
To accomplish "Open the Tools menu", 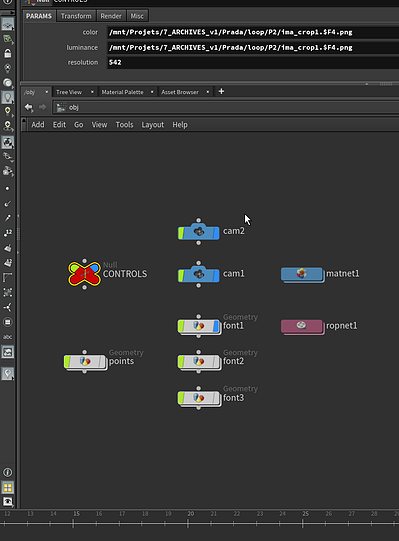I will click(124, 125).
